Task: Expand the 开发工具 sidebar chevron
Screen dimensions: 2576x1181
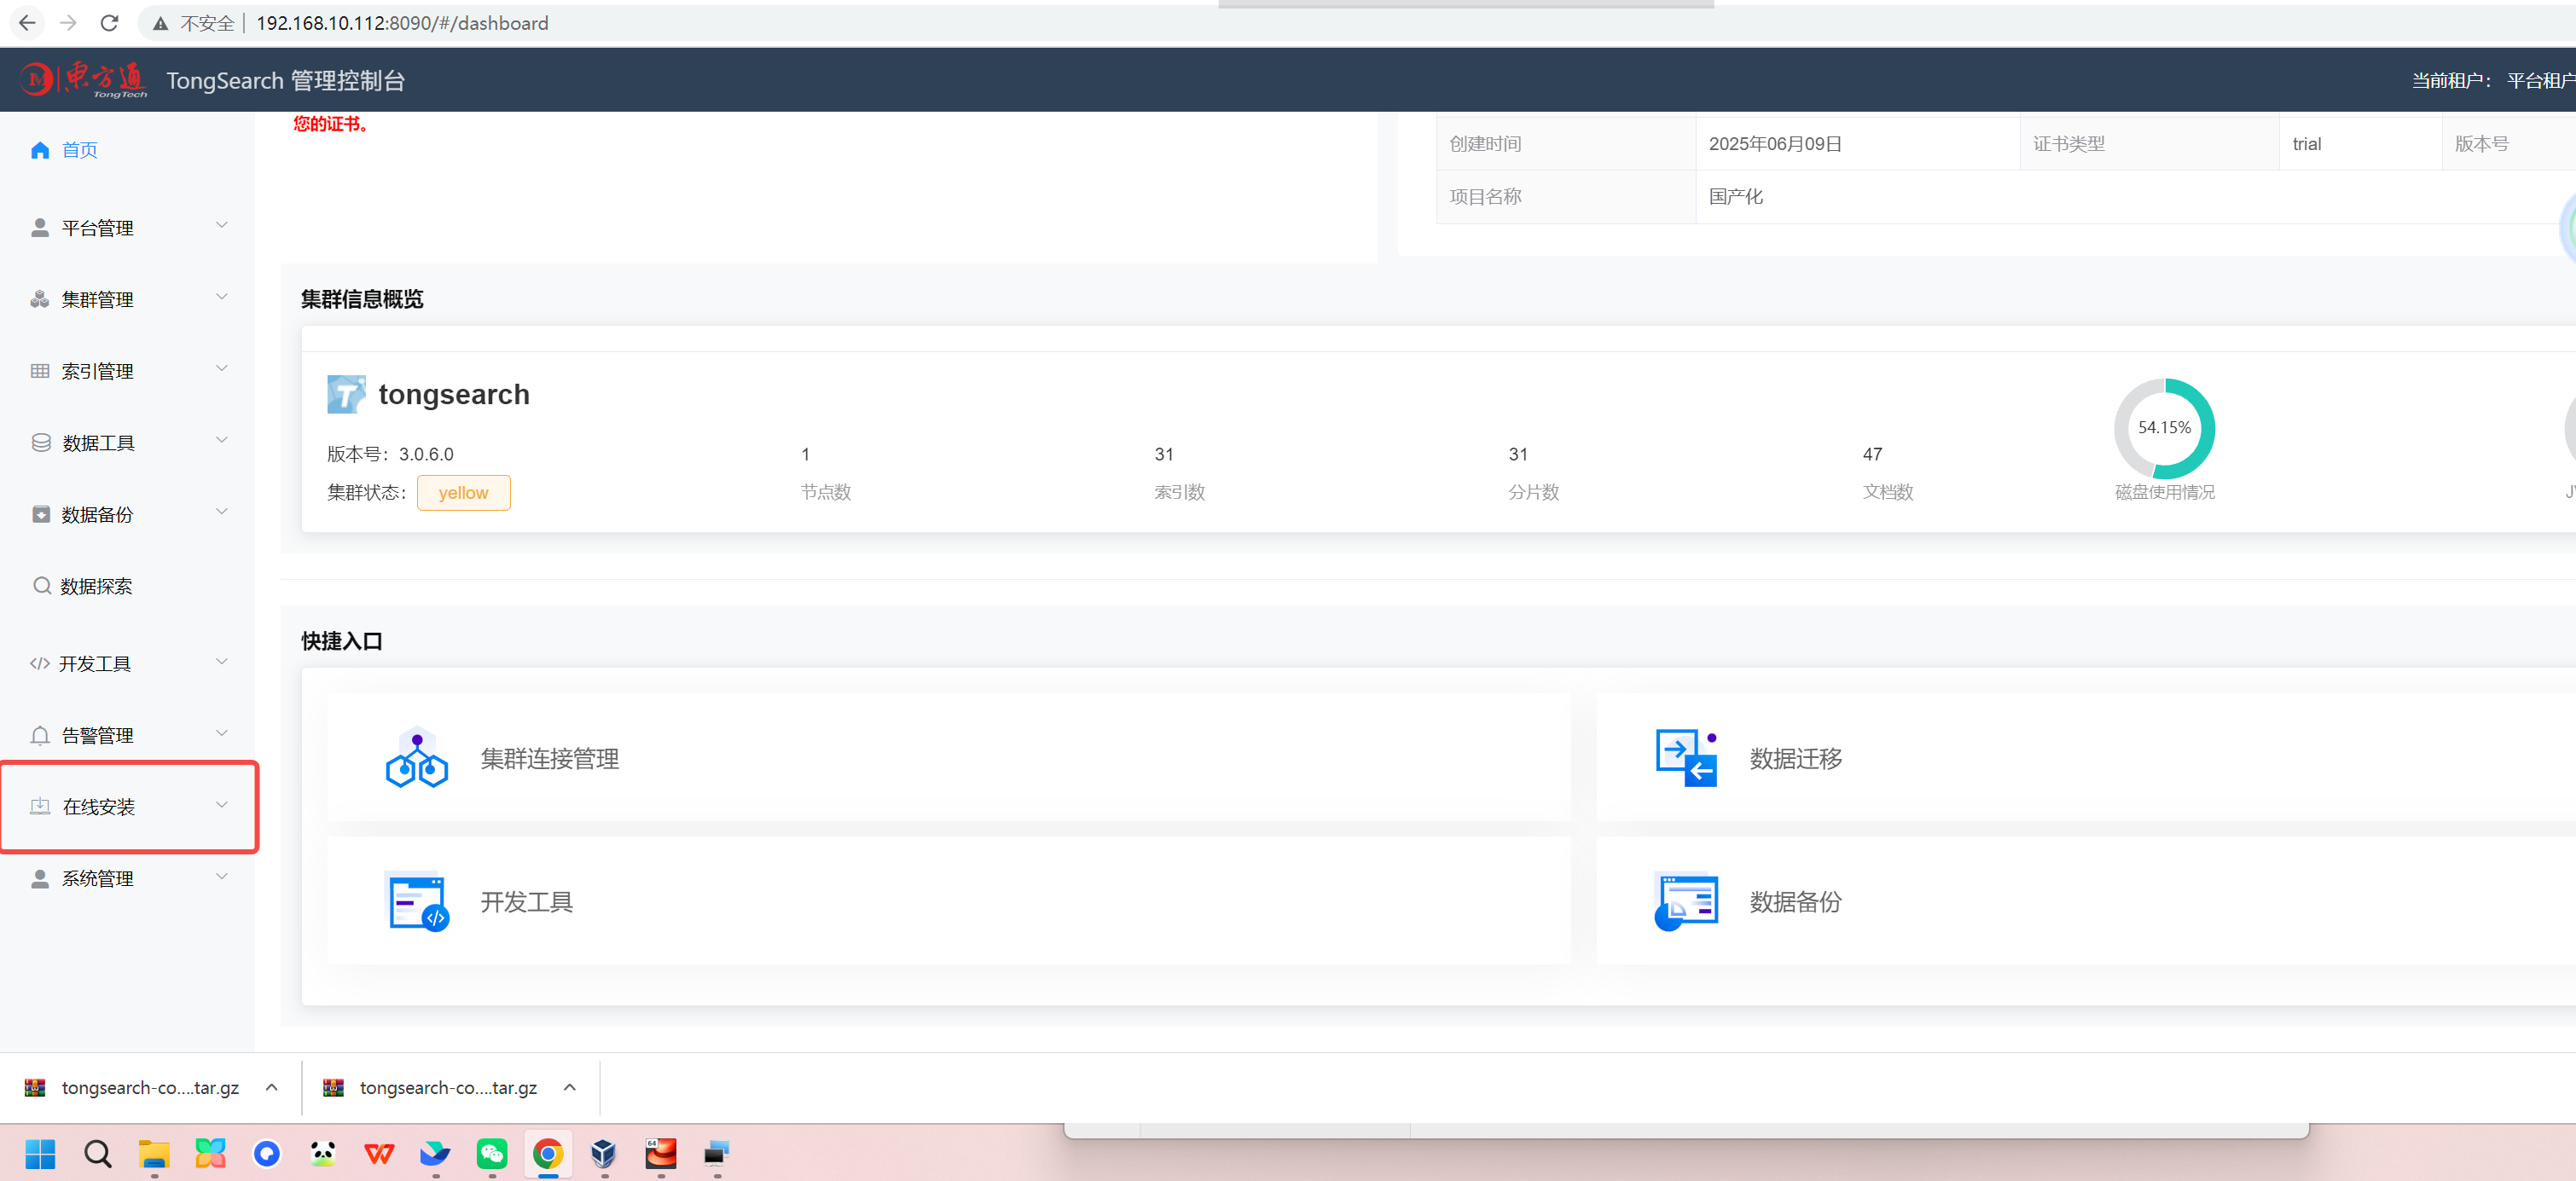Action: click(x=222, y=661)
